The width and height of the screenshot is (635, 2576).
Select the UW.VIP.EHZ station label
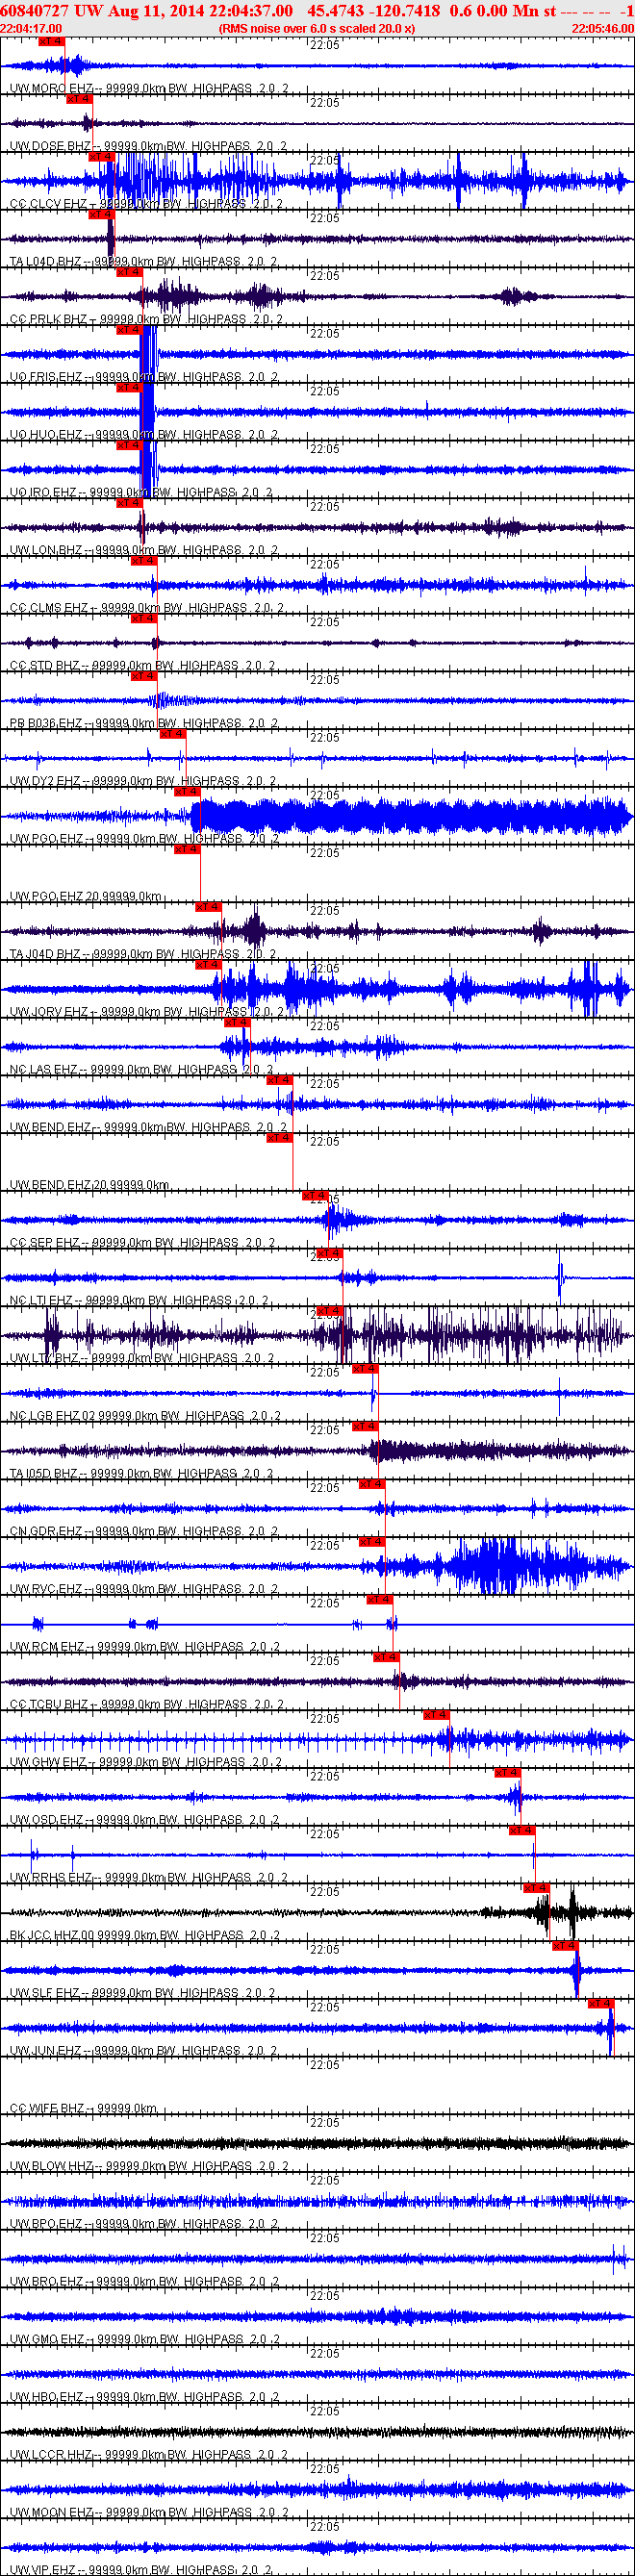point(140,2570)
